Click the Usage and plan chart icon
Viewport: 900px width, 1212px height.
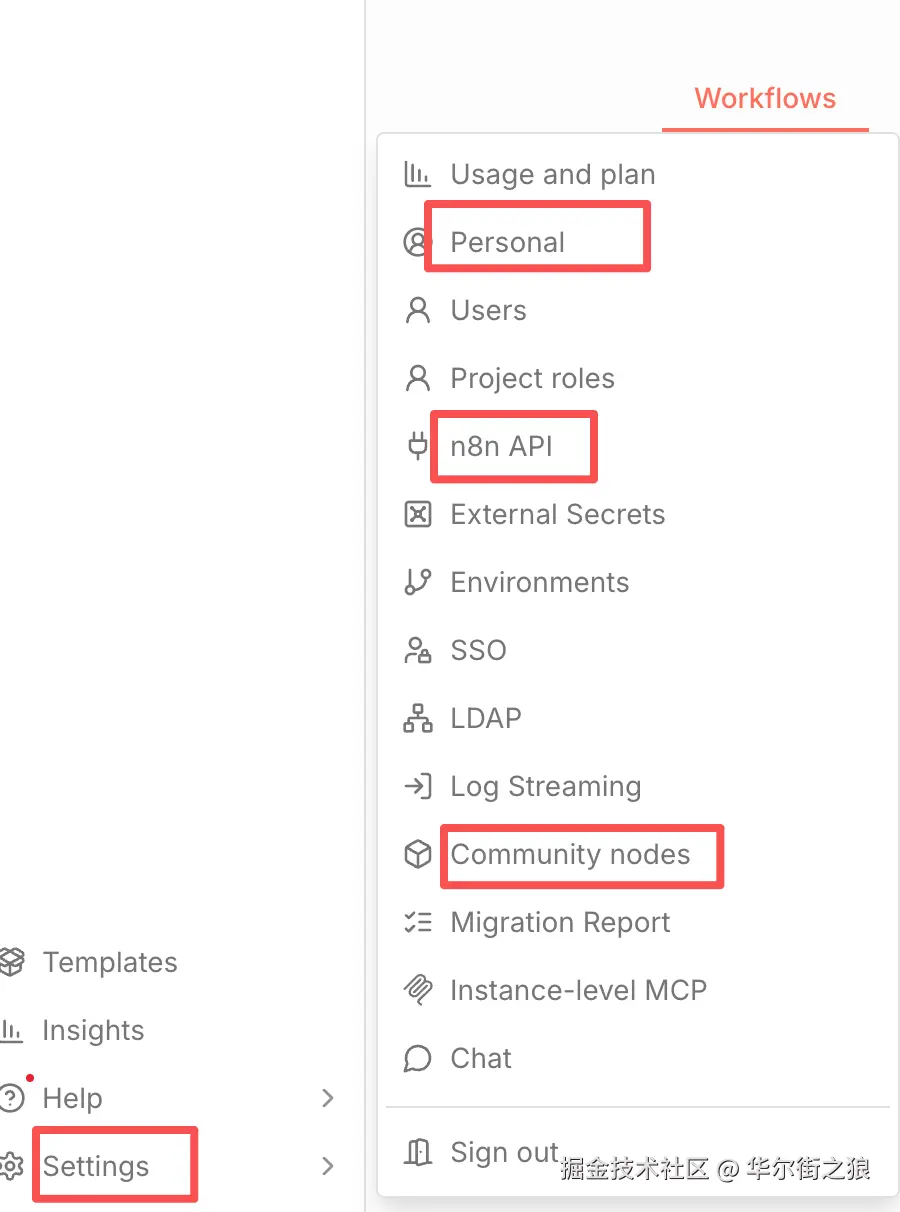(x=417, y=175)
